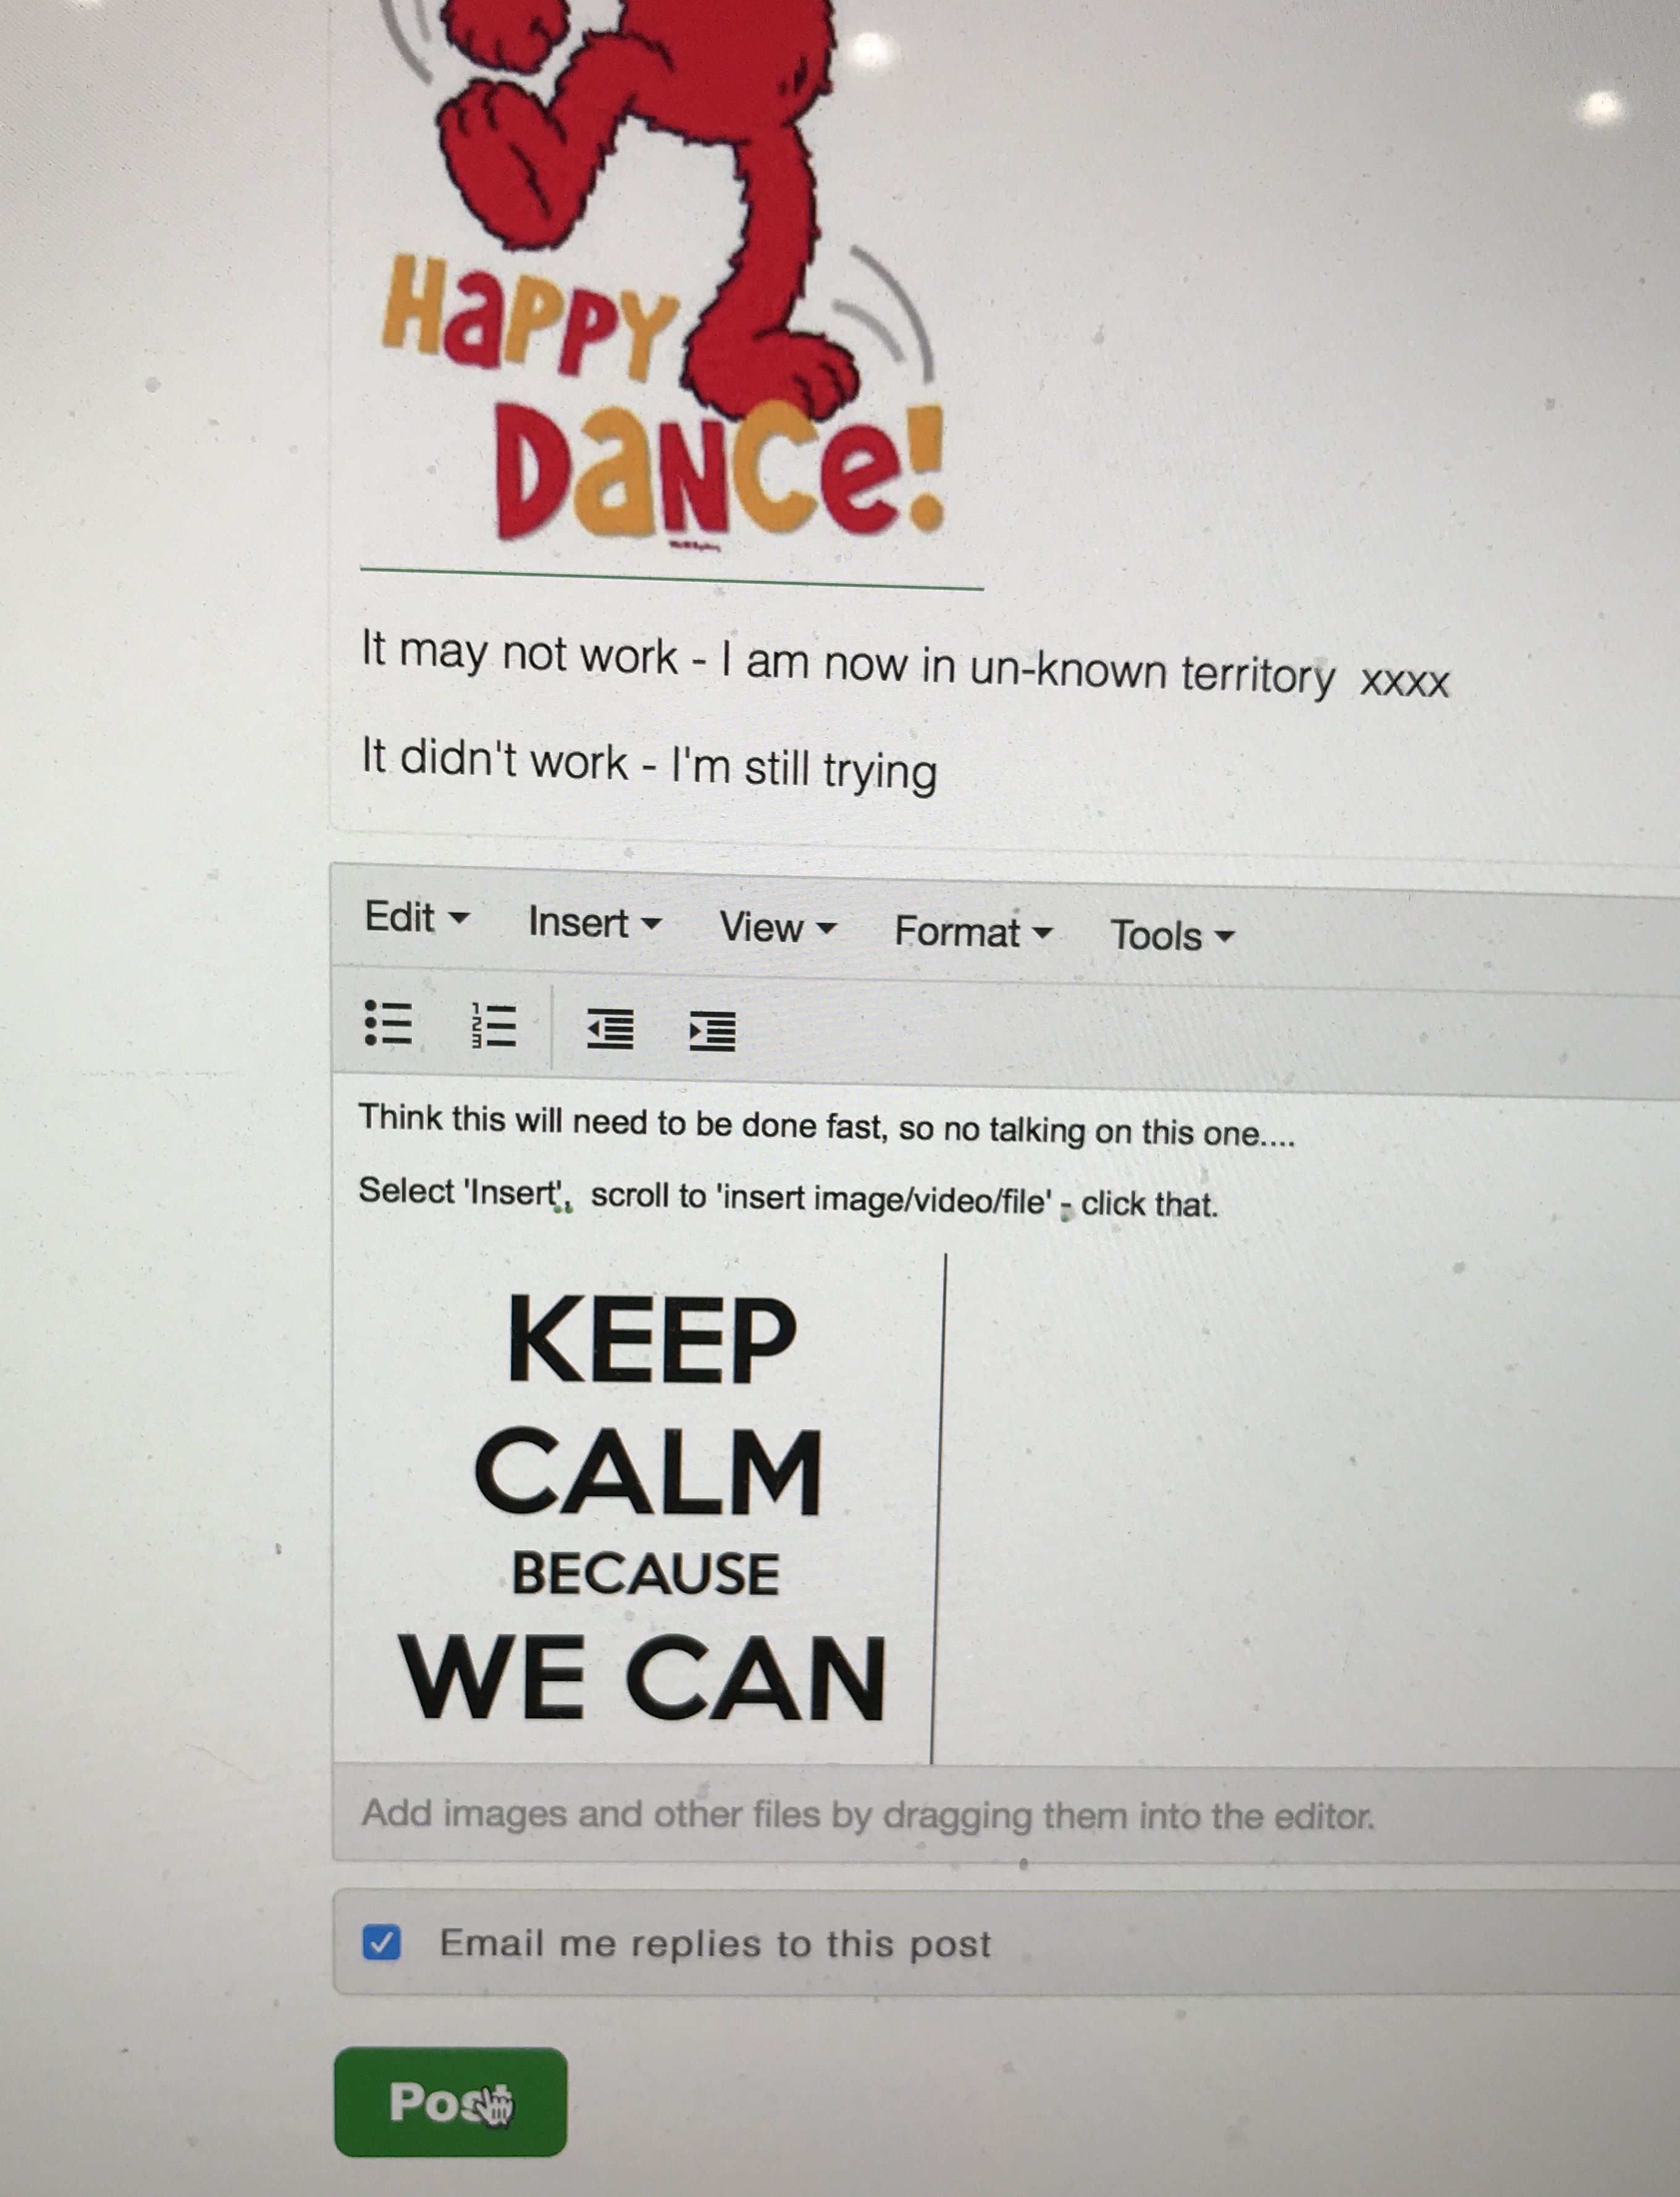Viewport: 1680px width, 2197px height.
Task: Click the decrease indent icon
Action: [x=610, y=1029]
